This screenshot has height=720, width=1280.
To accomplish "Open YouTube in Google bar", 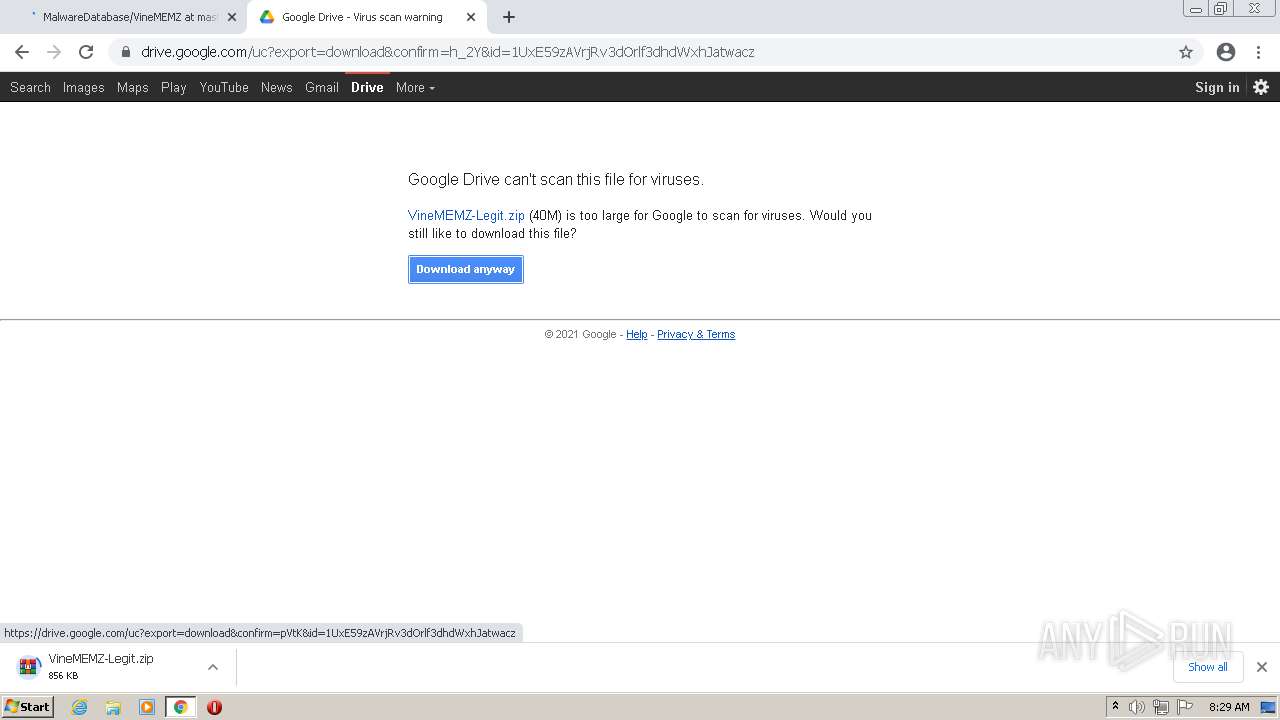I will (x=224, y=87).
